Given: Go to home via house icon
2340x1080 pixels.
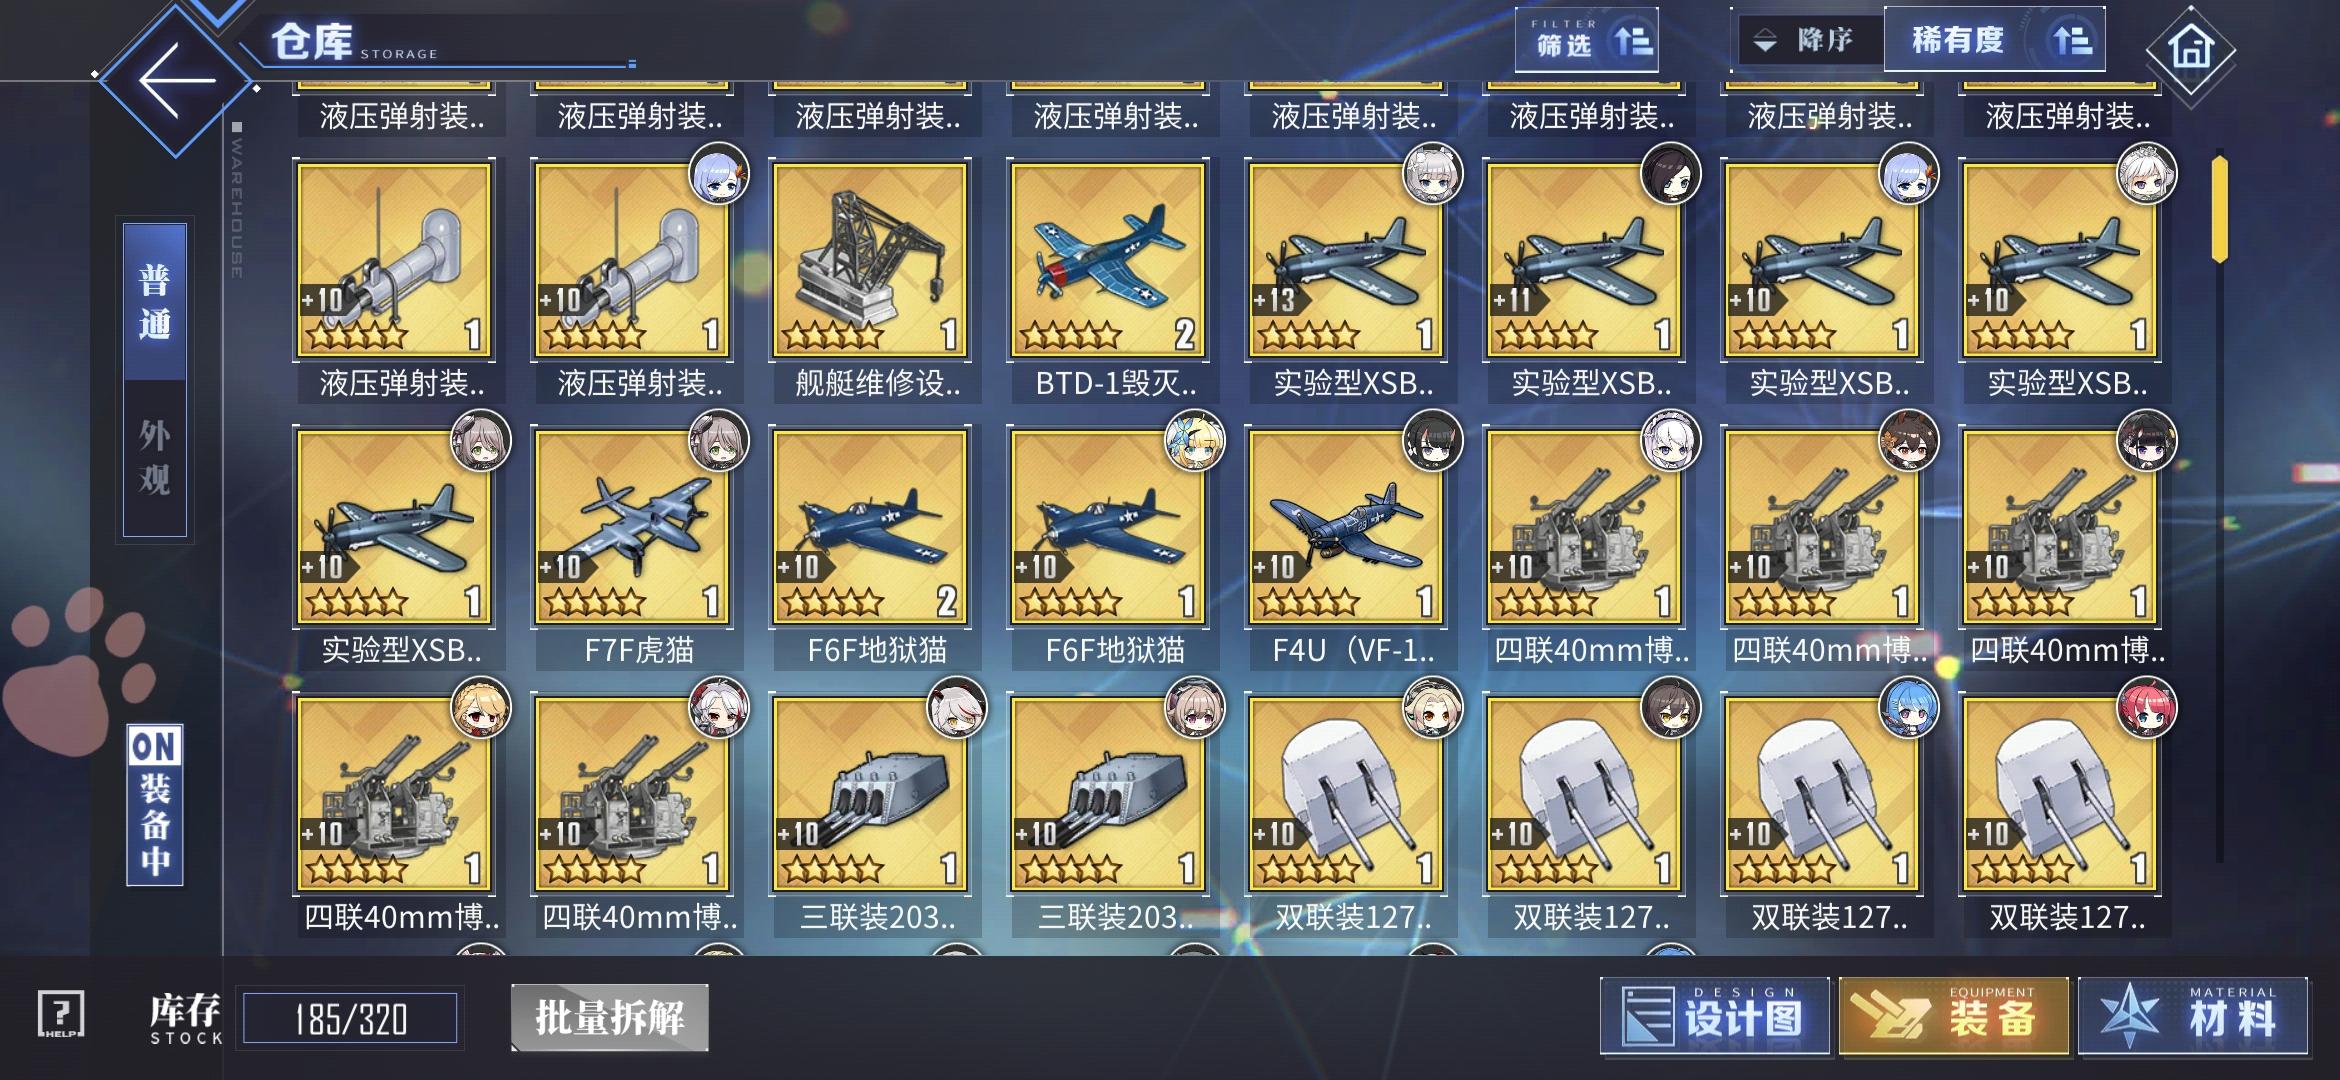Looking at the screenshot, I should pos(2190,47).
